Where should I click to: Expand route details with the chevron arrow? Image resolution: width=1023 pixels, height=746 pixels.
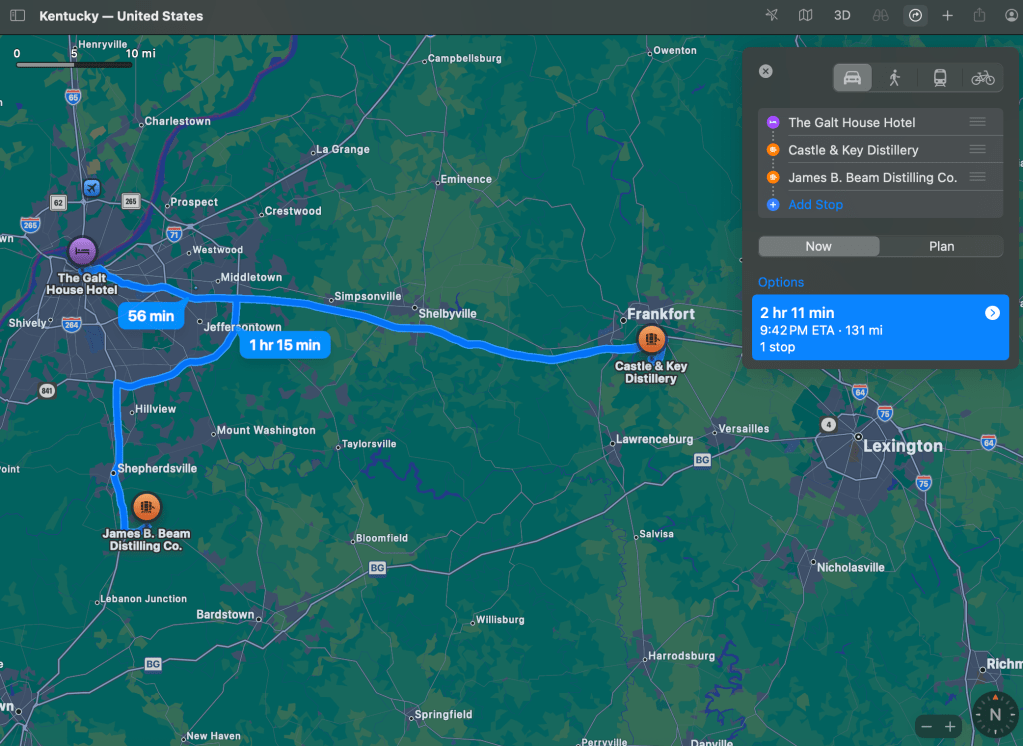992,313
